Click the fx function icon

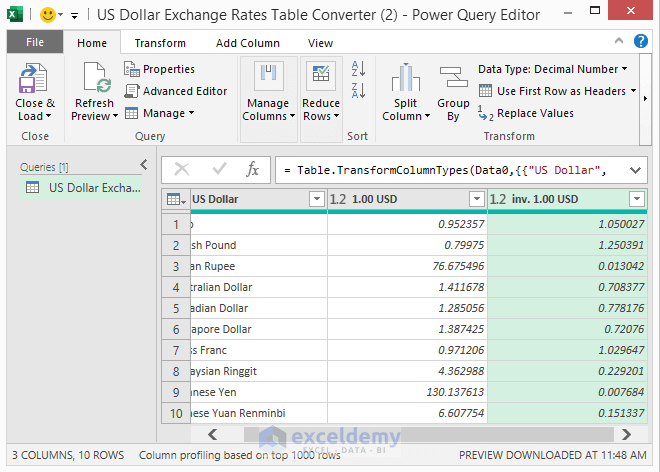(252, 170)
